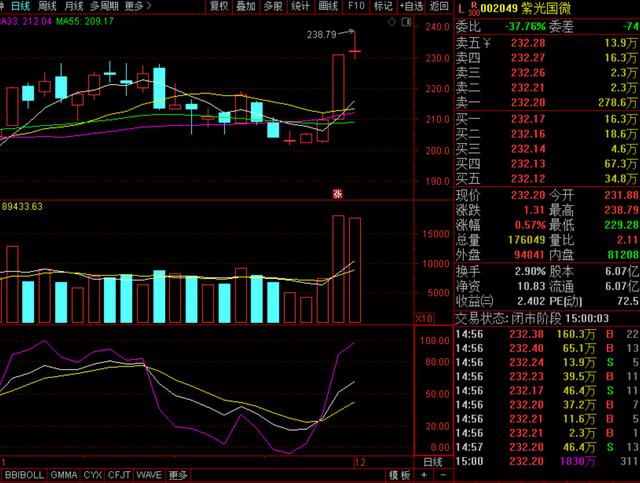Click the 总量 176049 value

coord(527,240)
